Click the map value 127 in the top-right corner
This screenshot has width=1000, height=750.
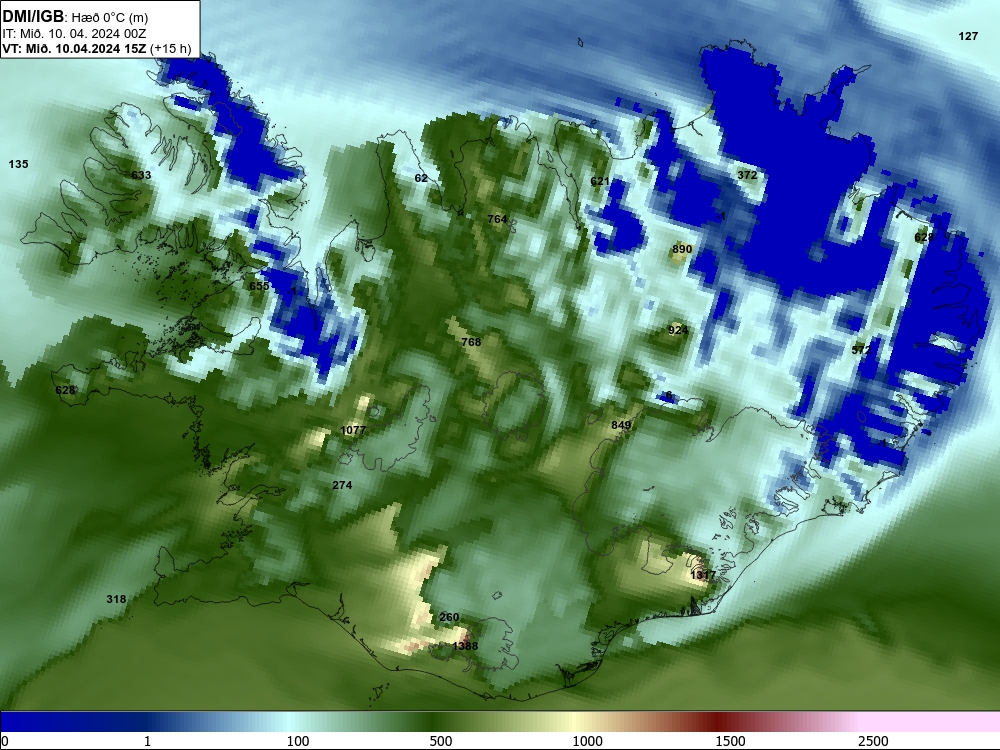pos(968,36)
